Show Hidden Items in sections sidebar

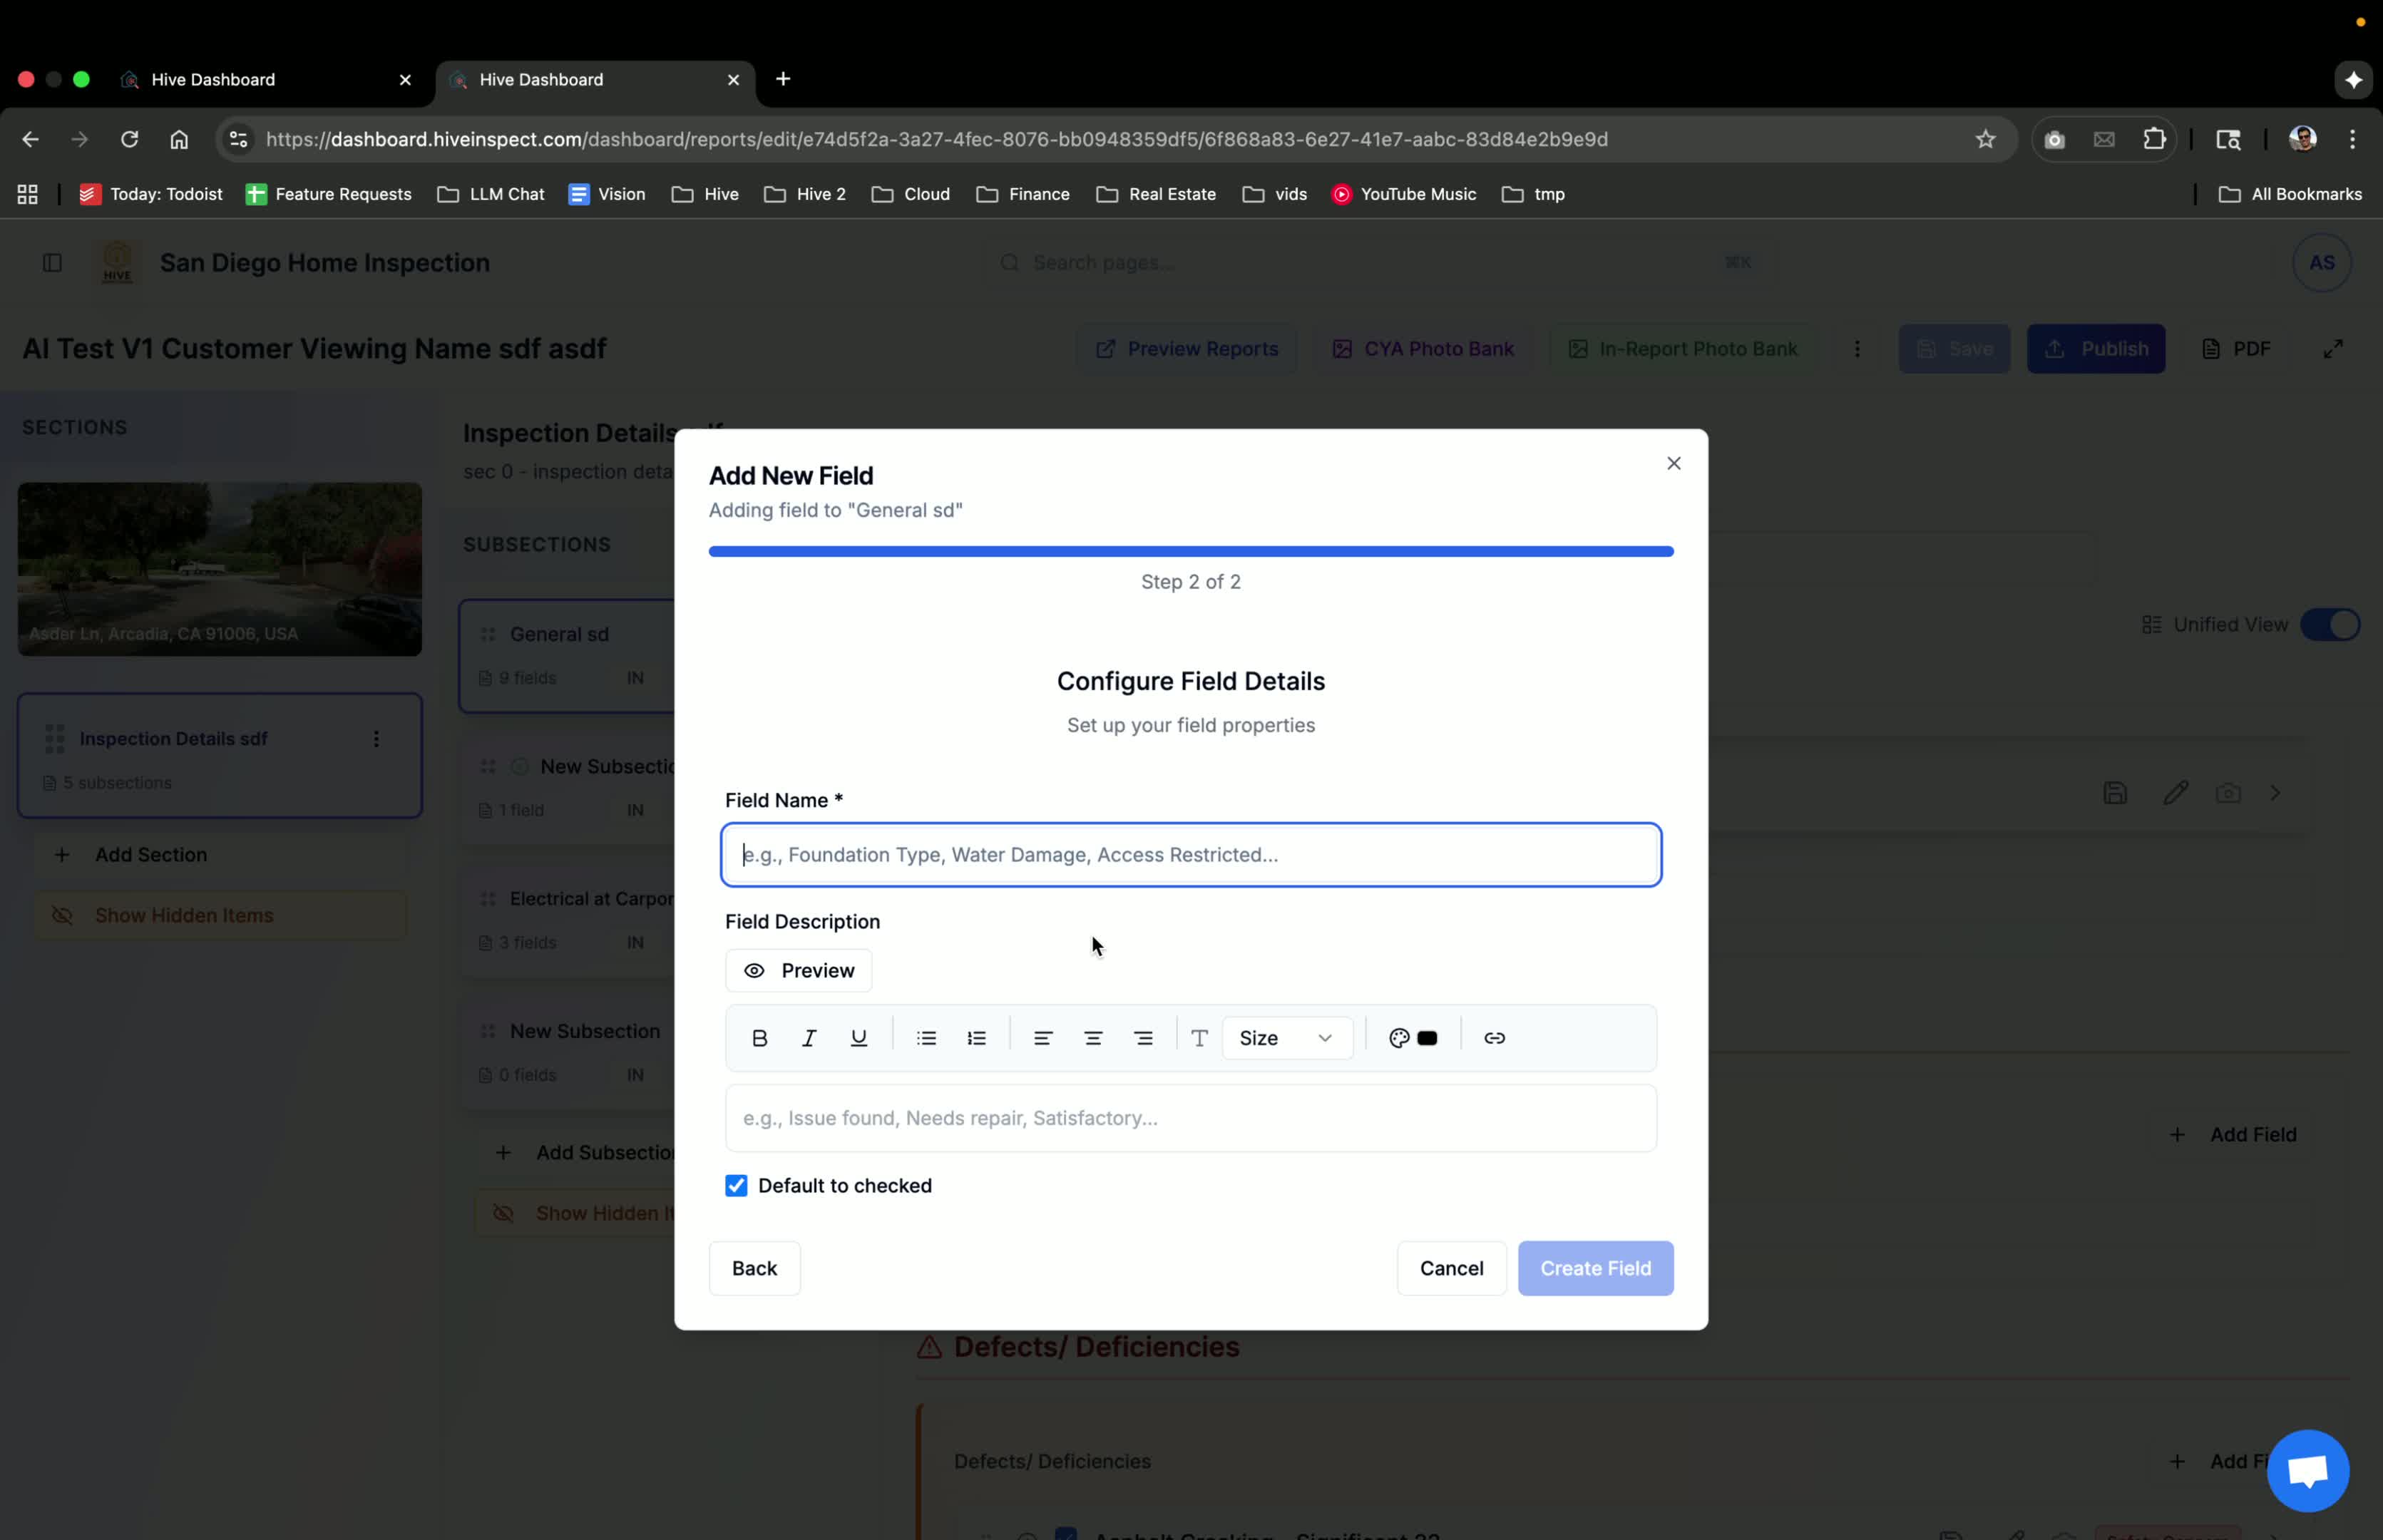click(x=220, y=915)
